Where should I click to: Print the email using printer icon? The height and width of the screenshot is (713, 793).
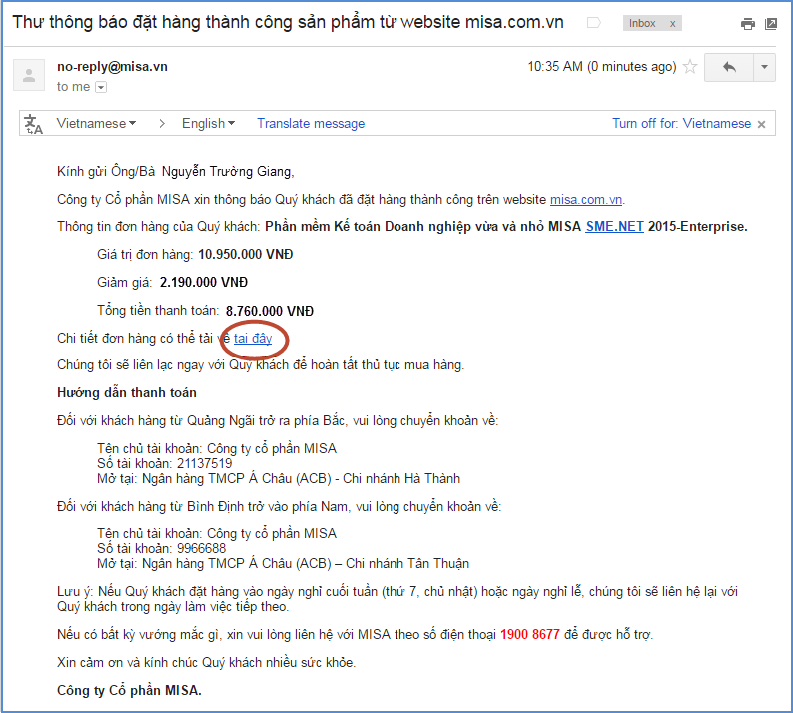coord(747,24)
